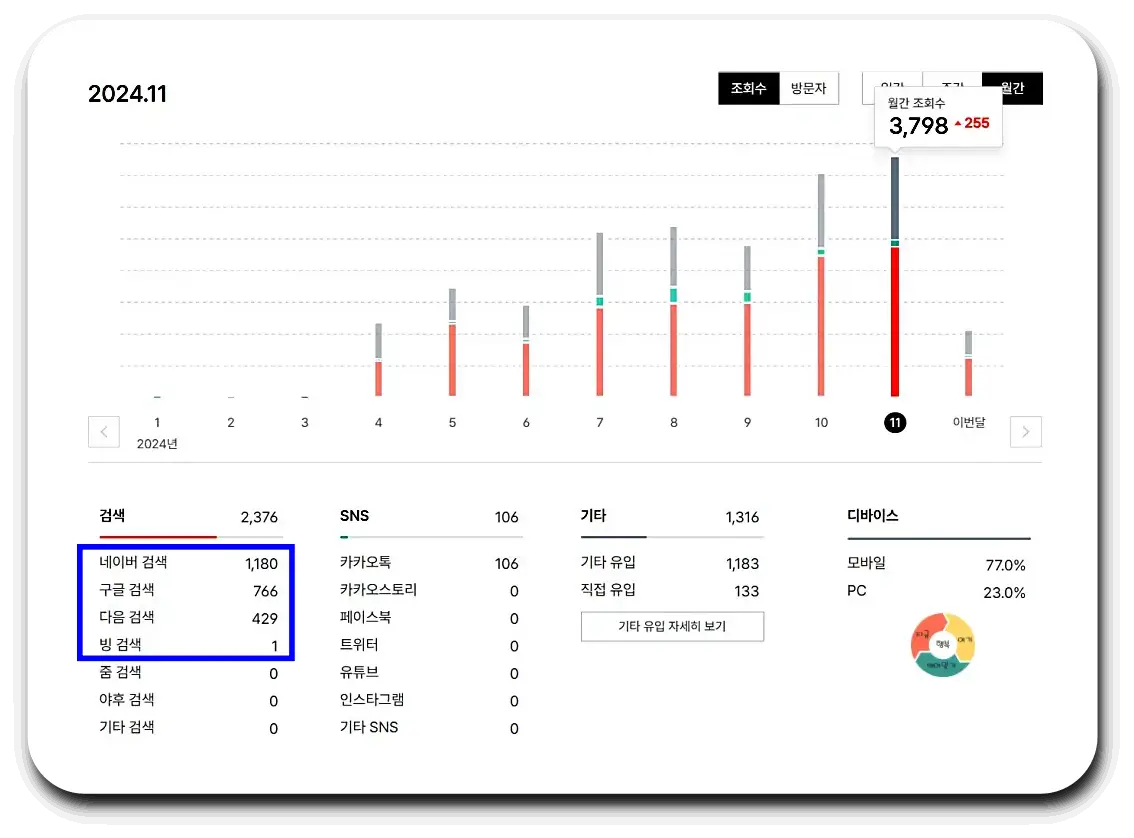This screenshot has height=838, width=1134.
Task: Click the 모바일 77.0% statistic row
Action: click(x=938, y=564)
